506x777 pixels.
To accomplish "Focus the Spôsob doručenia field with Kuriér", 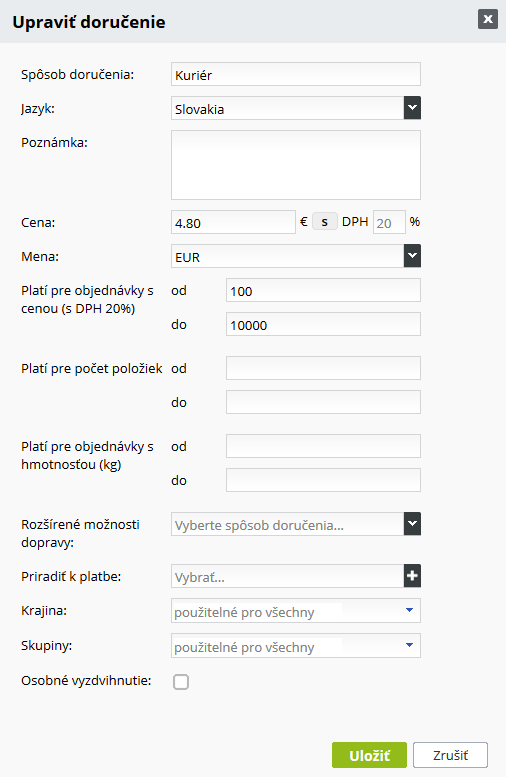I will pos(296,74).
